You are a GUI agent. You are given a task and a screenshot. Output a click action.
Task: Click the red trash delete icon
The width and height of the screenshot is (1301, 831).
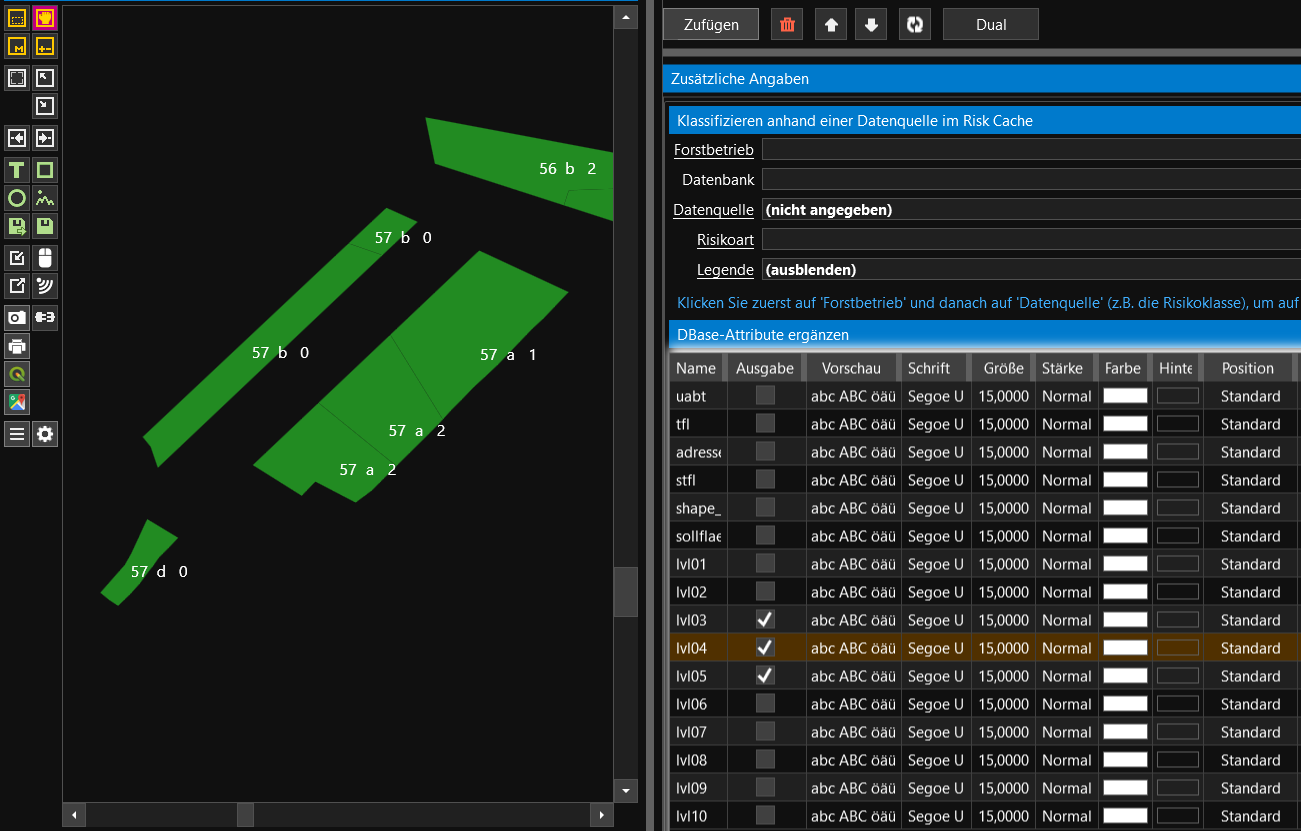coord(787,25)
